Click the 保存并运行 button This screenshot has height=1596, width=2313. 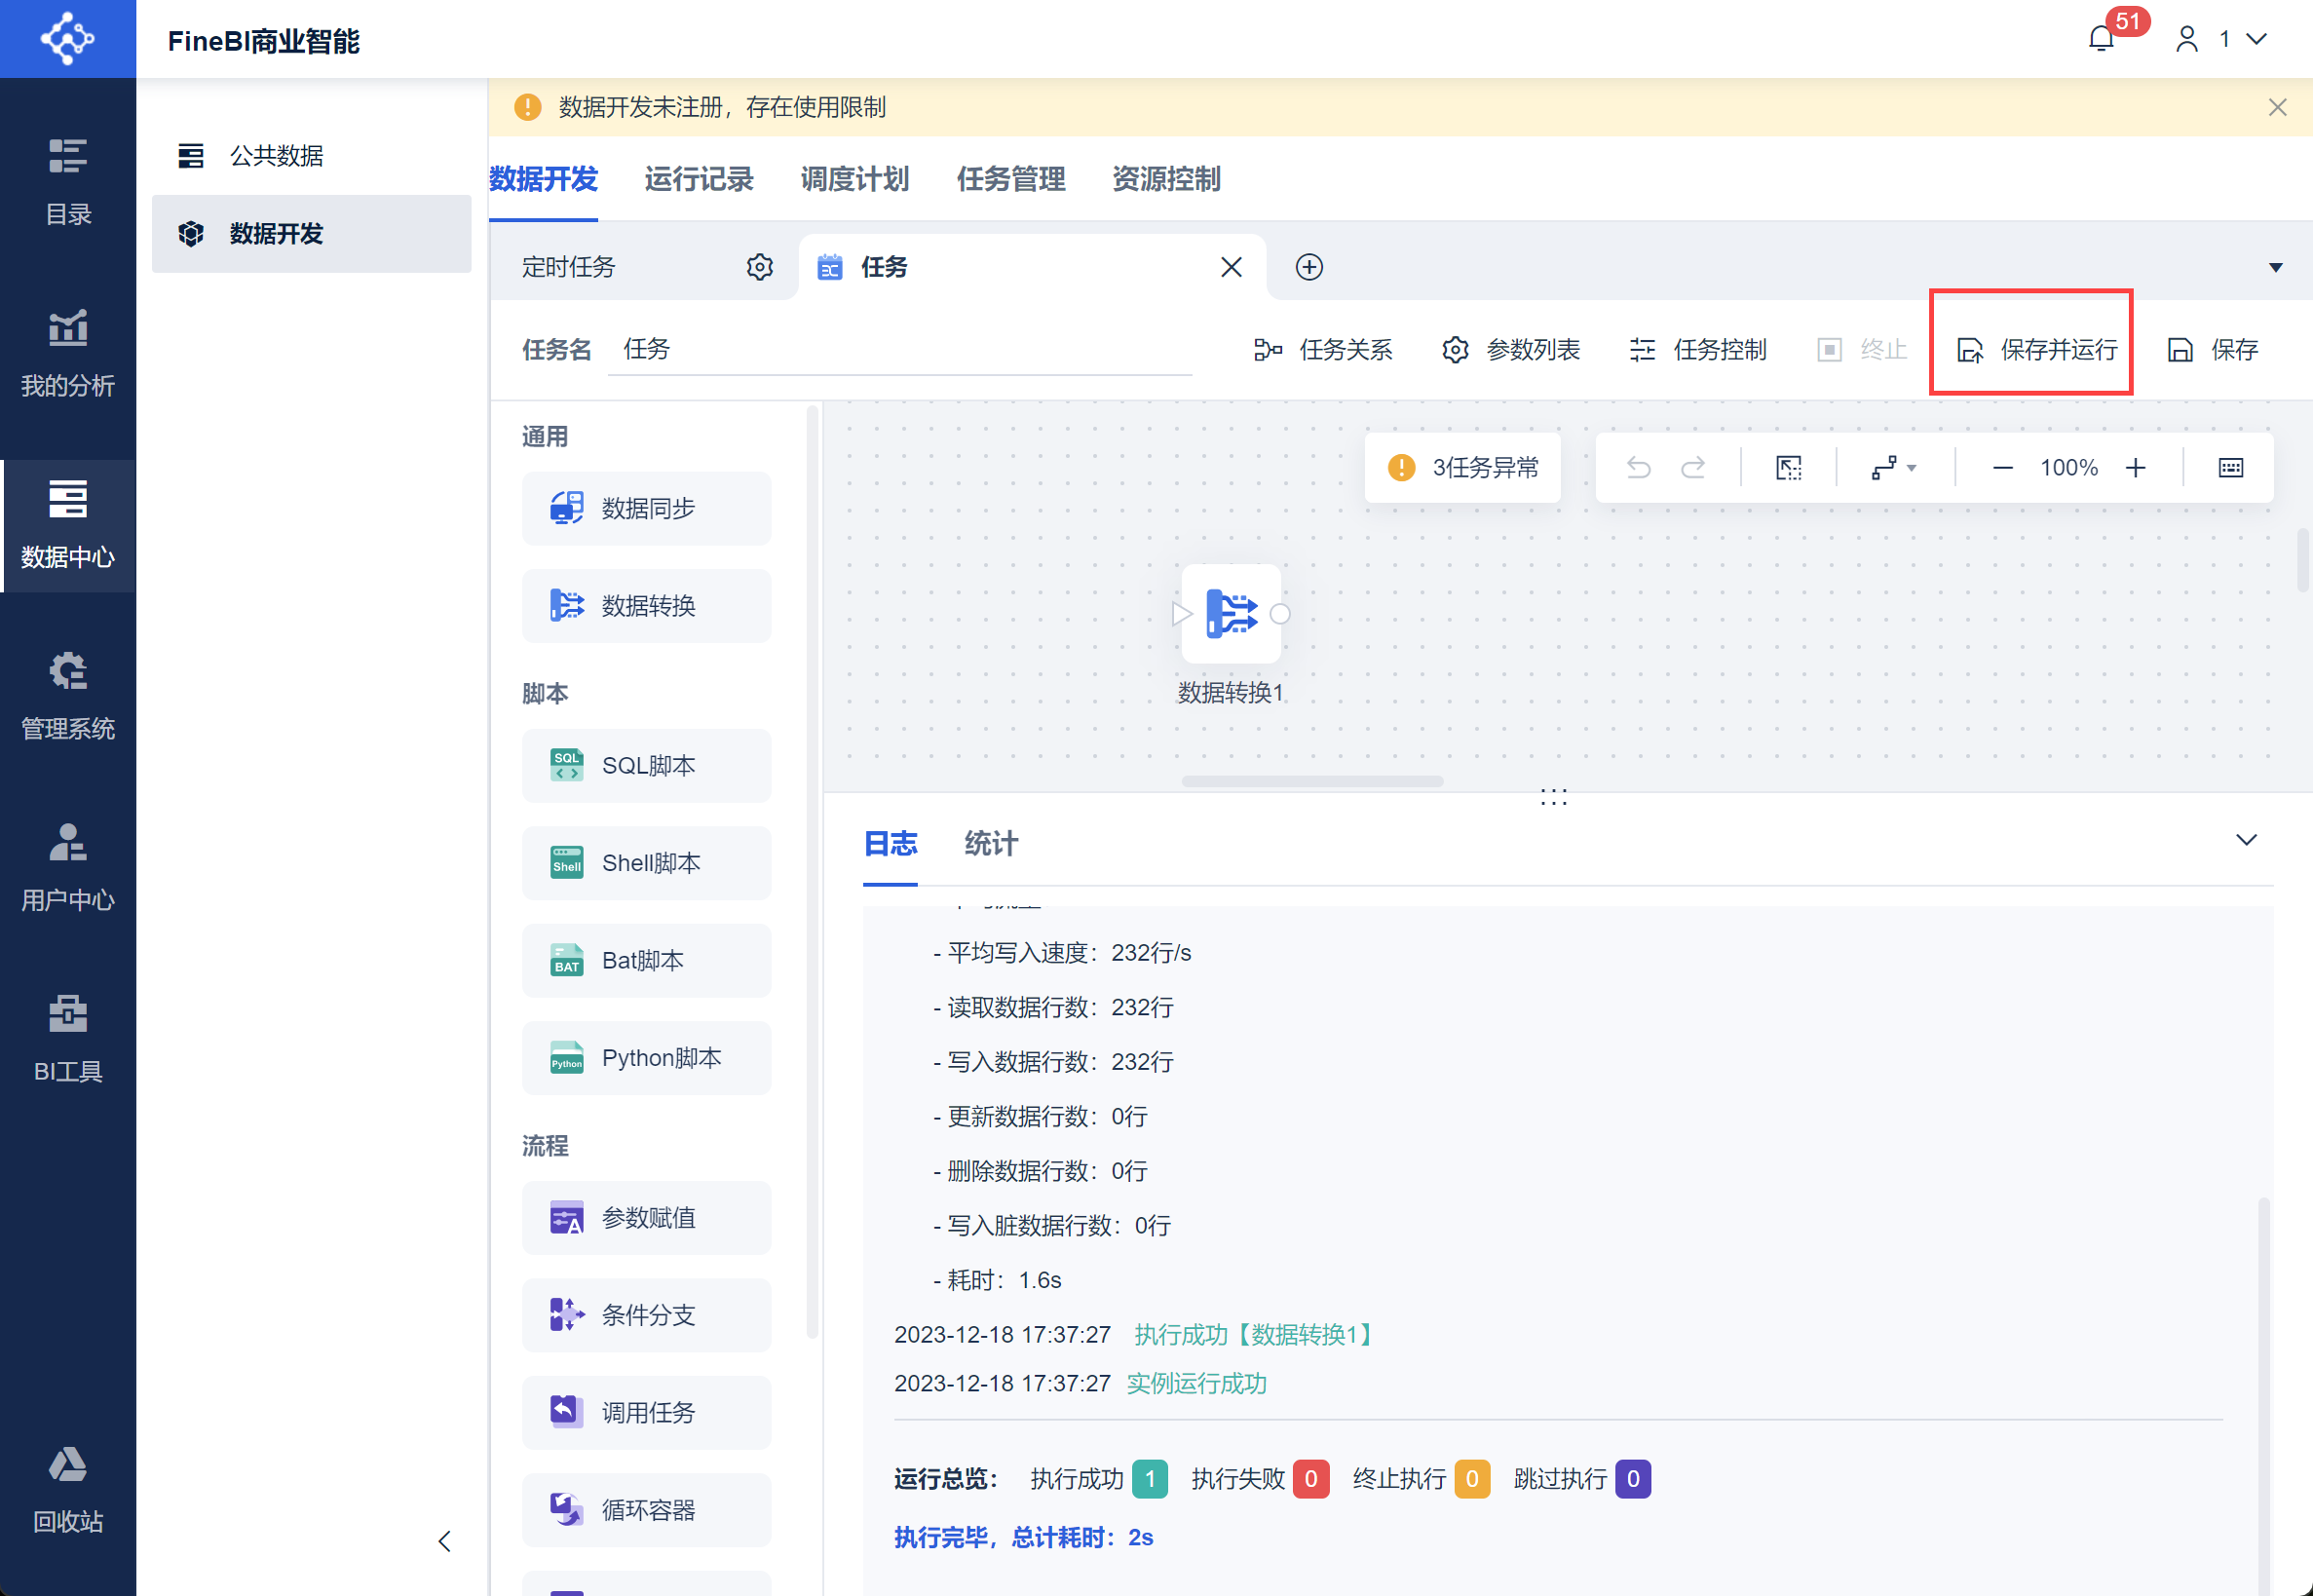coord(2036,349)
